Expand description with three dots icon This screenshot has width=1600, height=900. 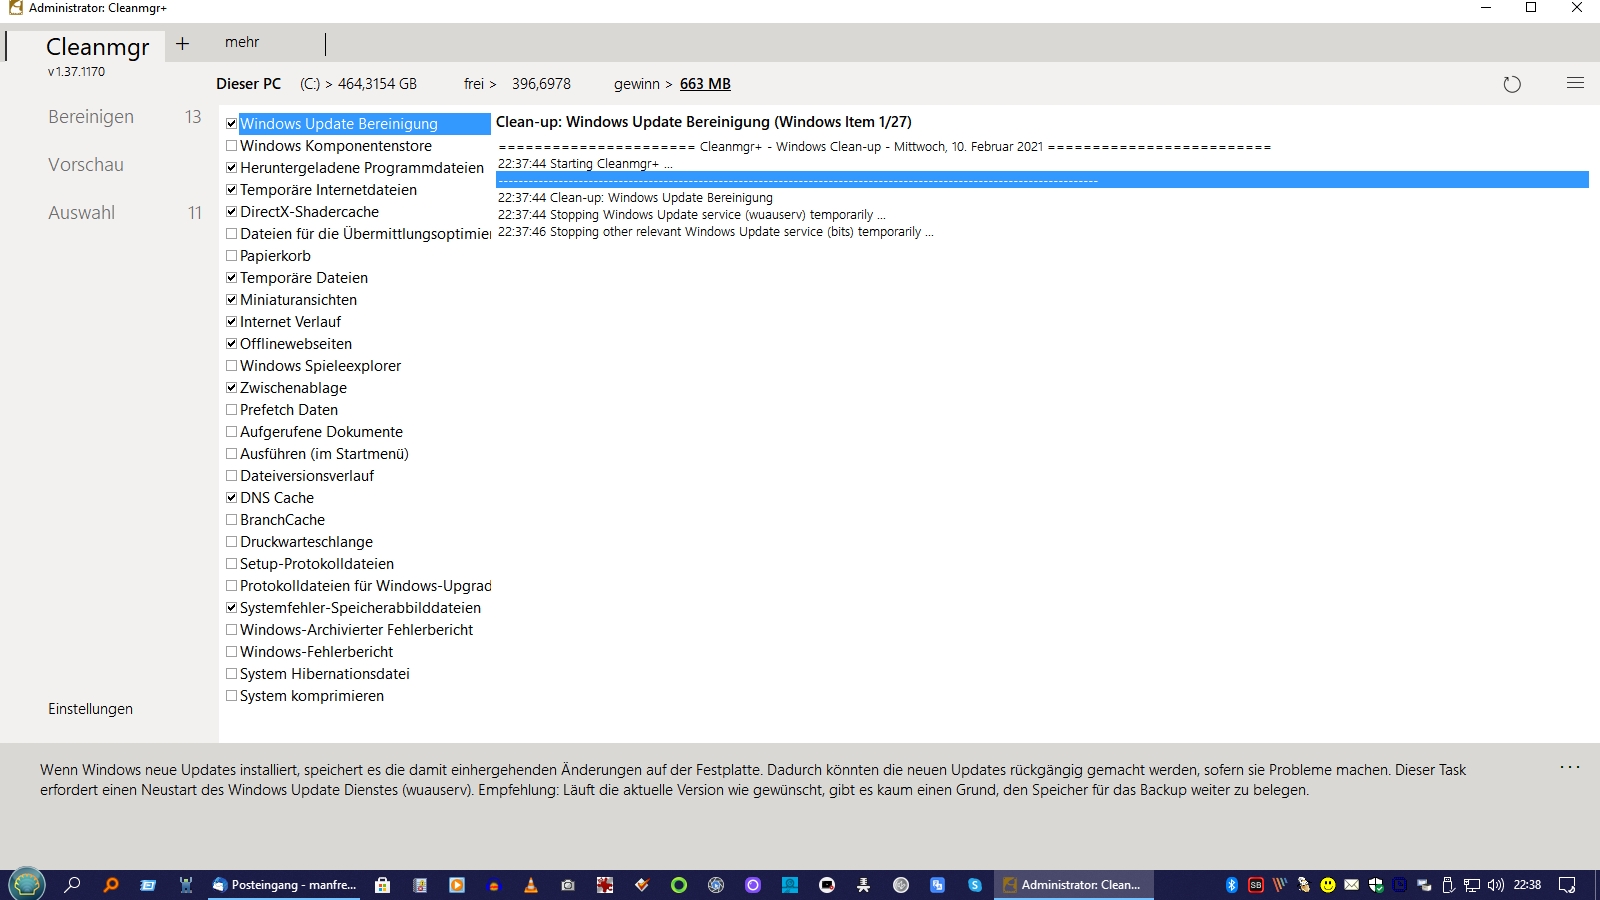(x=1570, y=767)
